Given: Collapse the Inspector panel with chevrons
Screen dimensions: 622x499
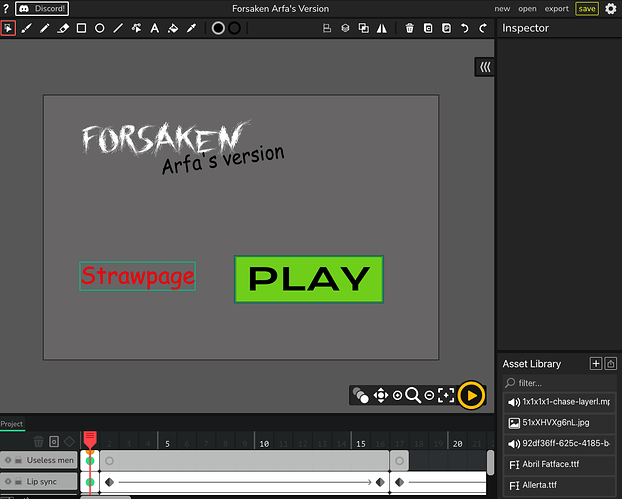Looking at the screenshot, I should (485, 67).
